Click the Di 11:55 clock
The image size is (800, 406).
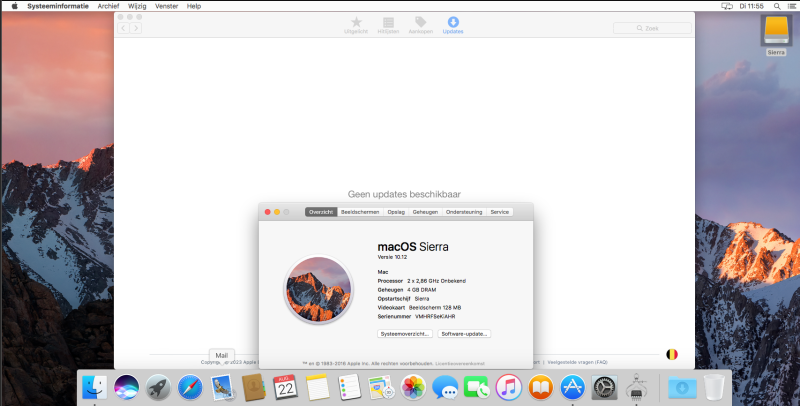pos(752,6)
